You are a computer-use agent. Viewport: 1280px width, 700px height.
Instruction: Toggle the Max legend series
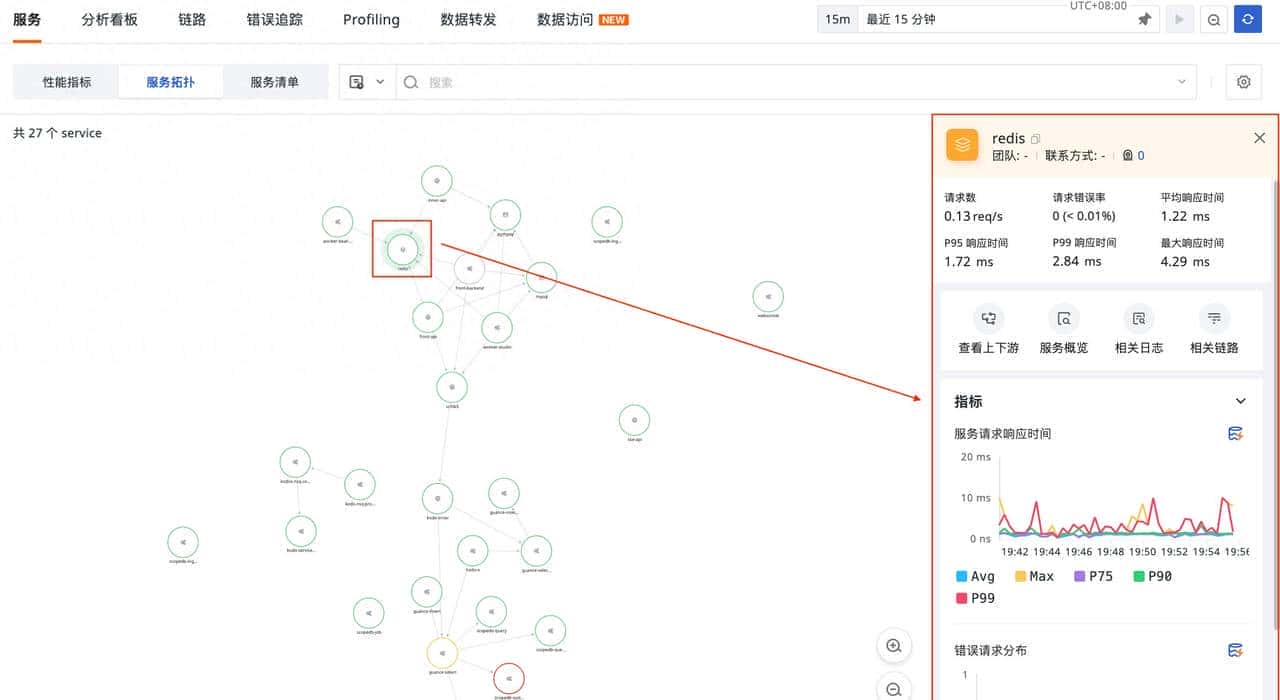tap(1035, 576)
